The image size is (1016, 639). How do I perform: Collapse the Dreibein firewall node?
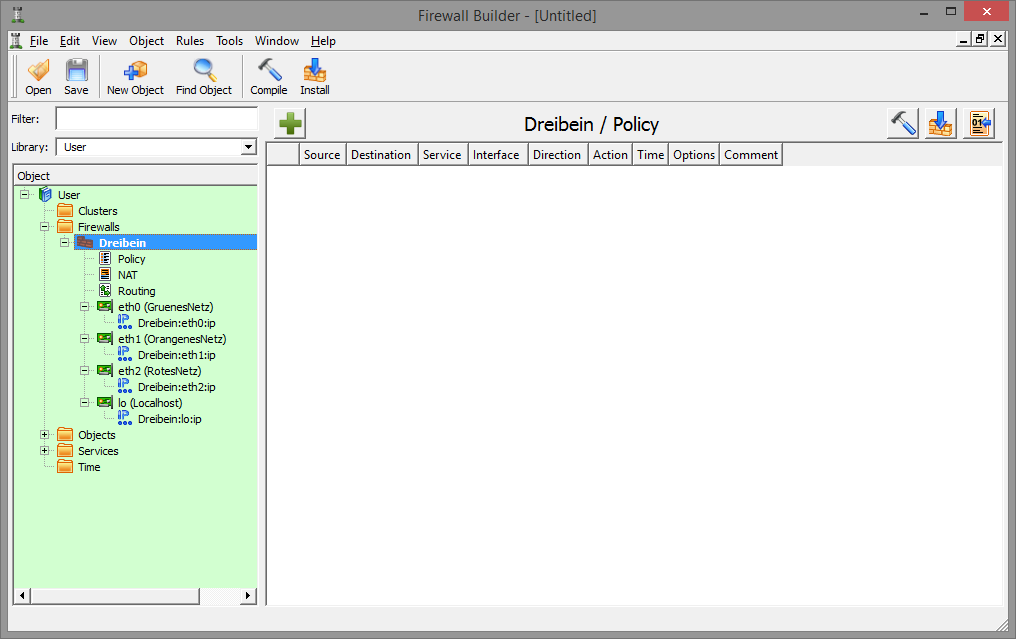tap(64, 243)
